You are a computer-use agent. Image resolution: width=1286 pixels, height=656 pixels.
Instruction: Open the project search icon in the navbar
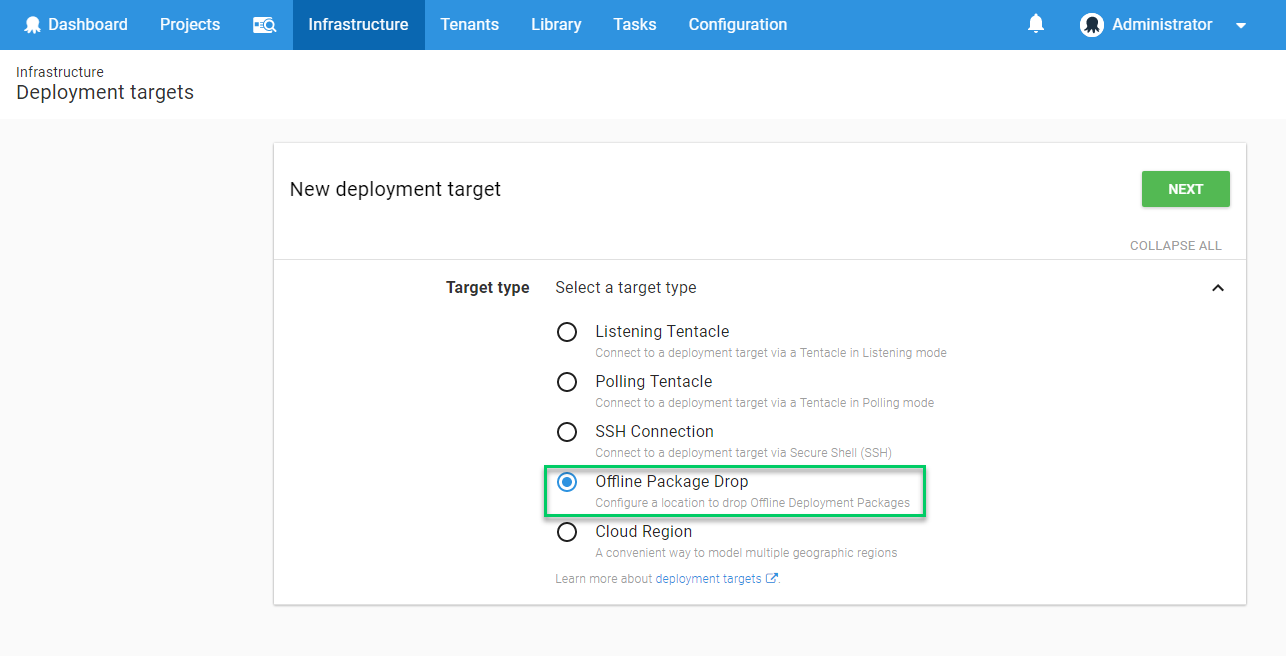click(x=264, y=25)
